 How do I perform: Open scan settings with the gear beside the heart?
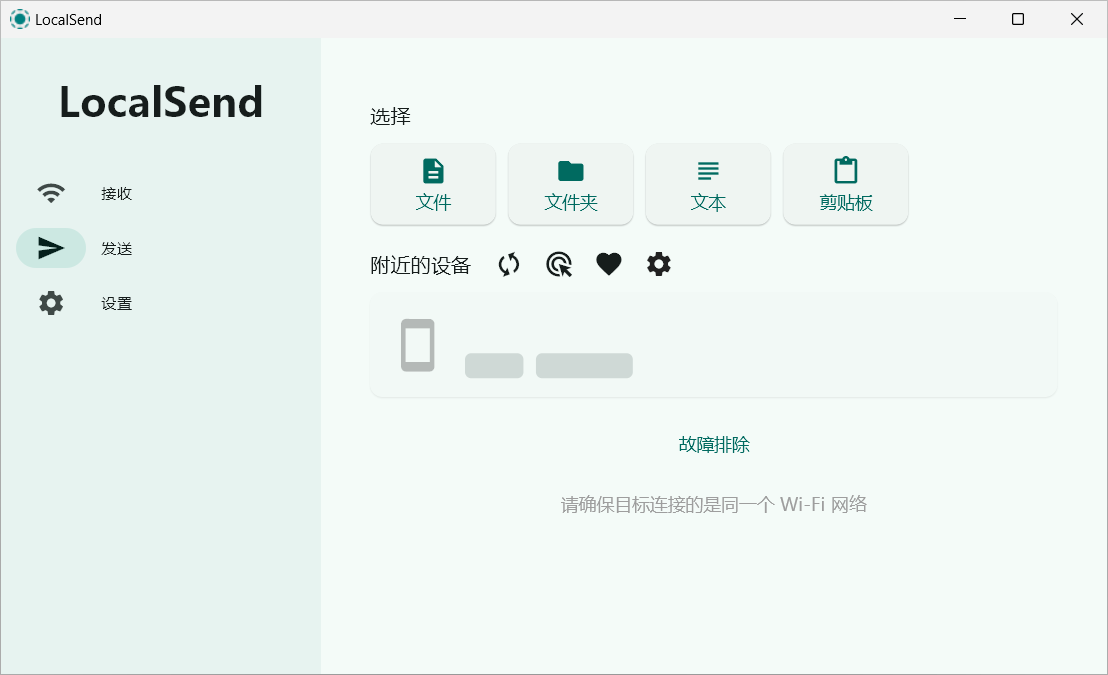658,264
